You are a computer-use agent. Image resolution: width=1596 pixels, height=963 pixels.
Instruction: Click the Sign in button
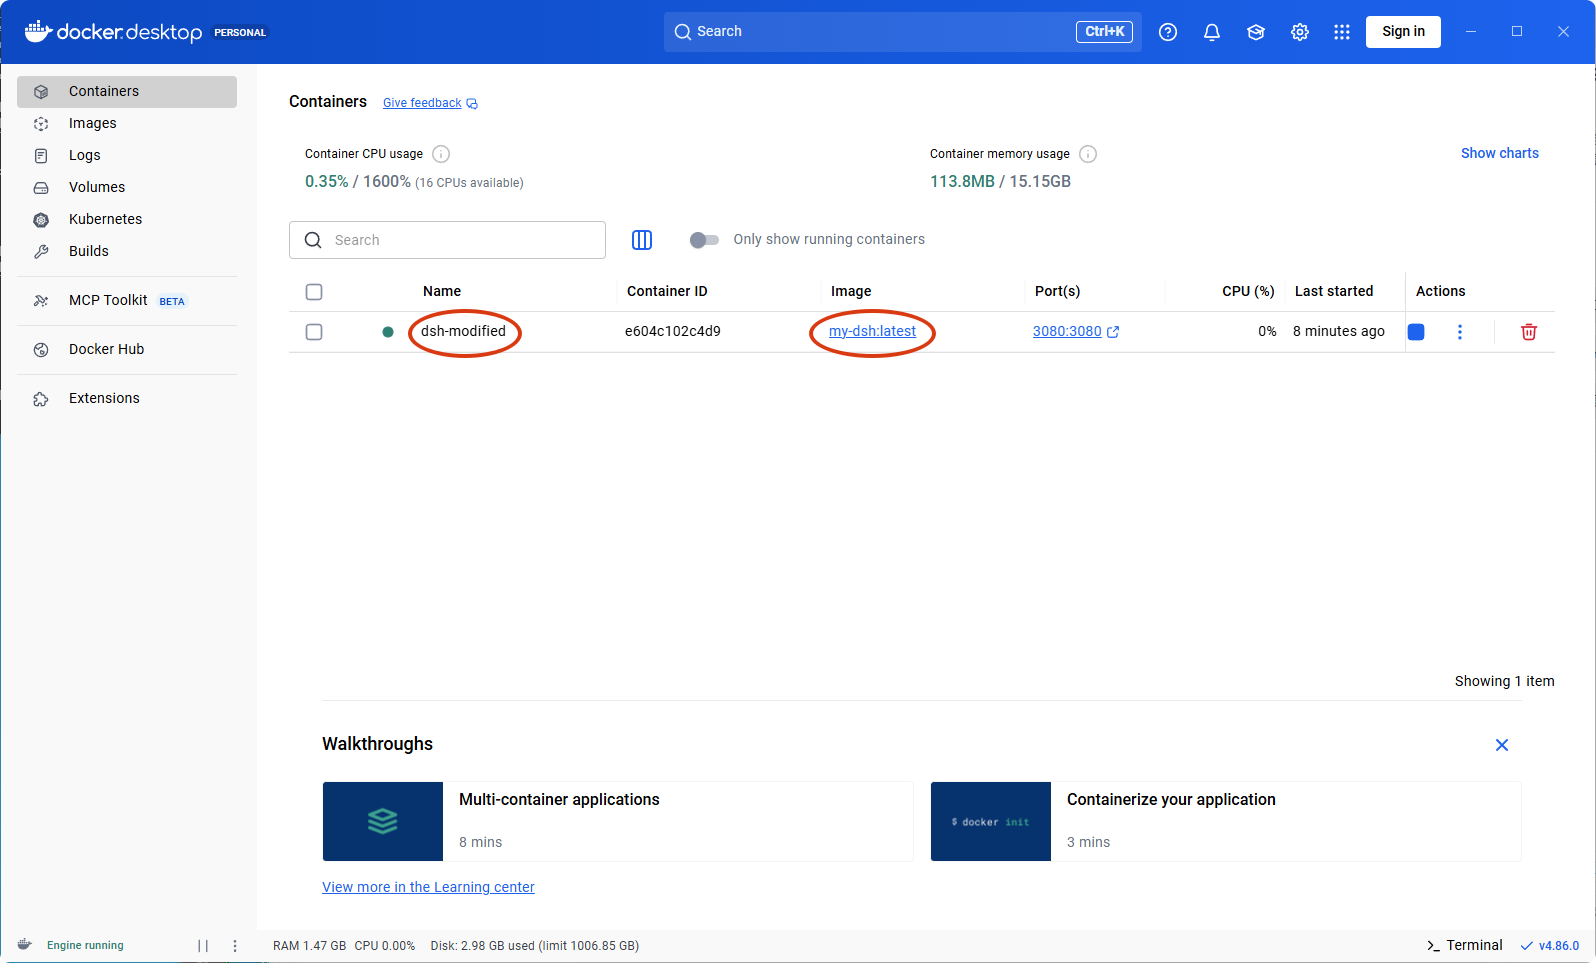1403,32
